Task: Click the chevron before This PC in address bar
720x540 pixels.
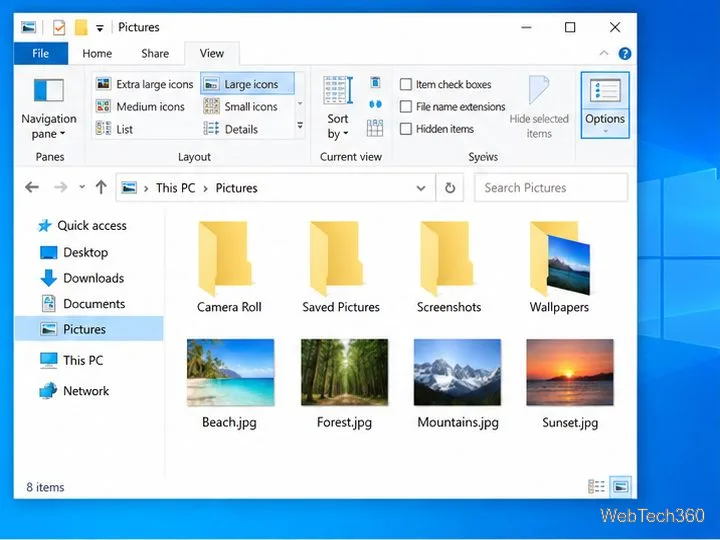Action: pos(146,188)
